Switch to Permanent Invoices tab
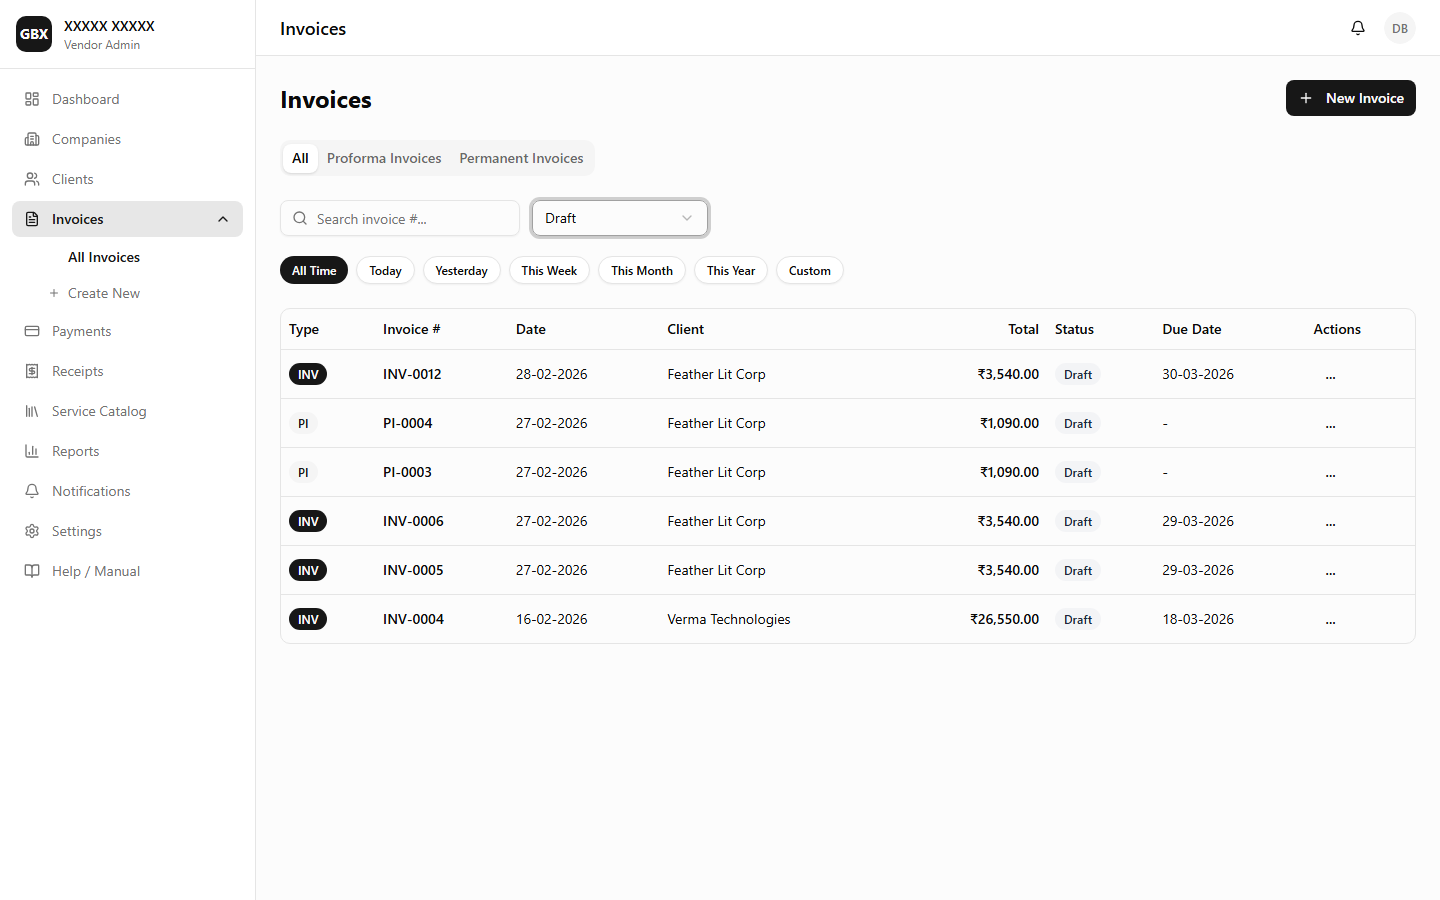Viewport: 1440px width, 900px height. (521, 158)
